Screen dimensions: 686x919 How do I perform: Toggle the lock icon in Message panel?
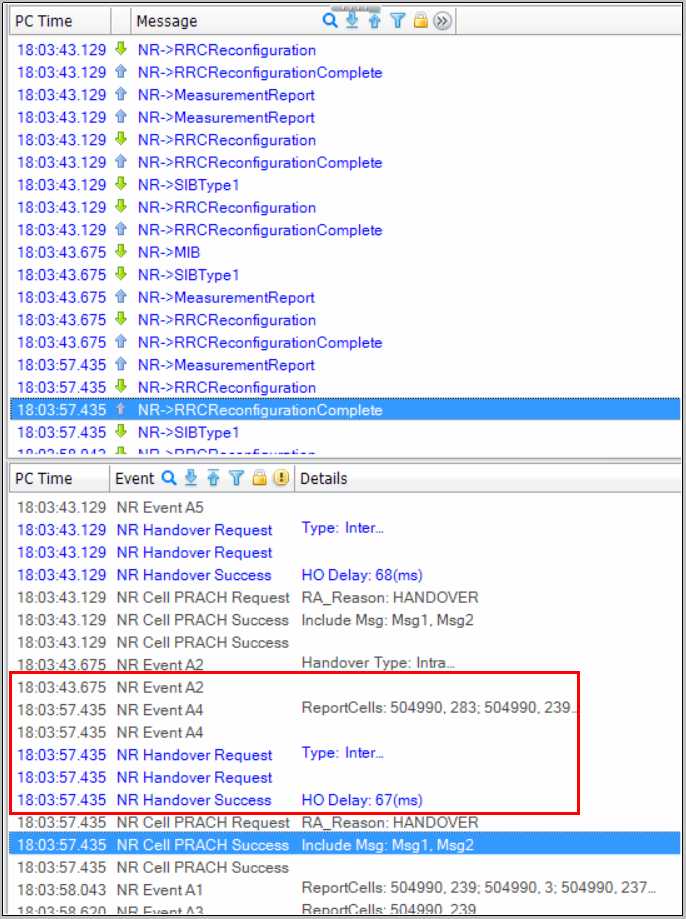420,21
